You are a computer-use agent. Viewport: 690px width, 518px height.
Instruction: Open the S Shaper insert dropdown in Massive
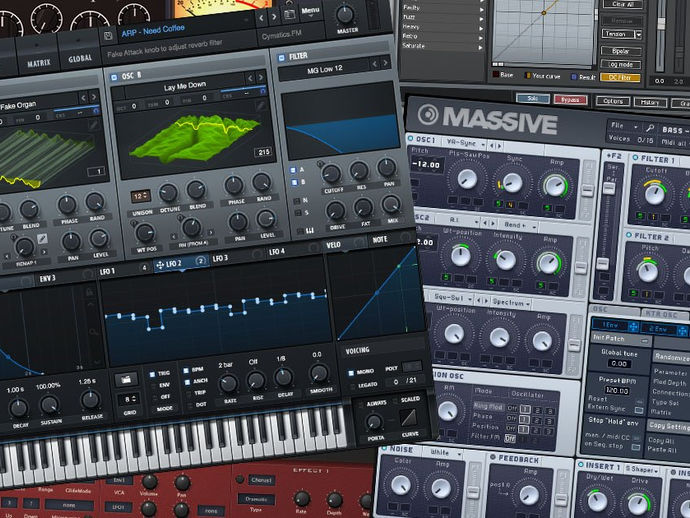642,470
